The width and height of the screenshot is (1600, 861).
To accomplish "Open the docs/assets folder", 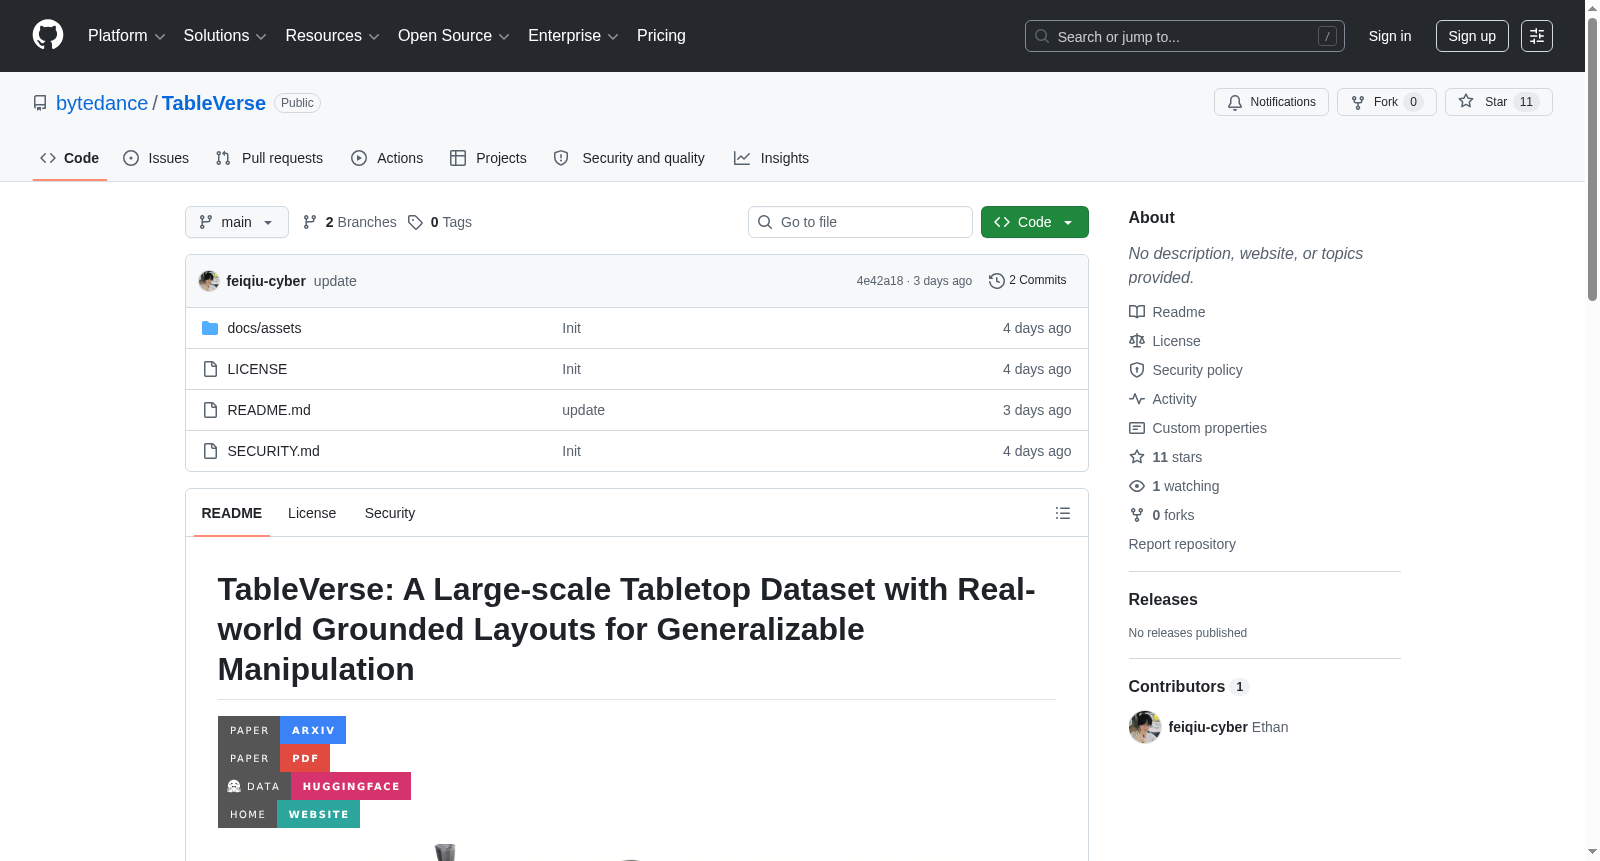I will [x=264, y=328].
